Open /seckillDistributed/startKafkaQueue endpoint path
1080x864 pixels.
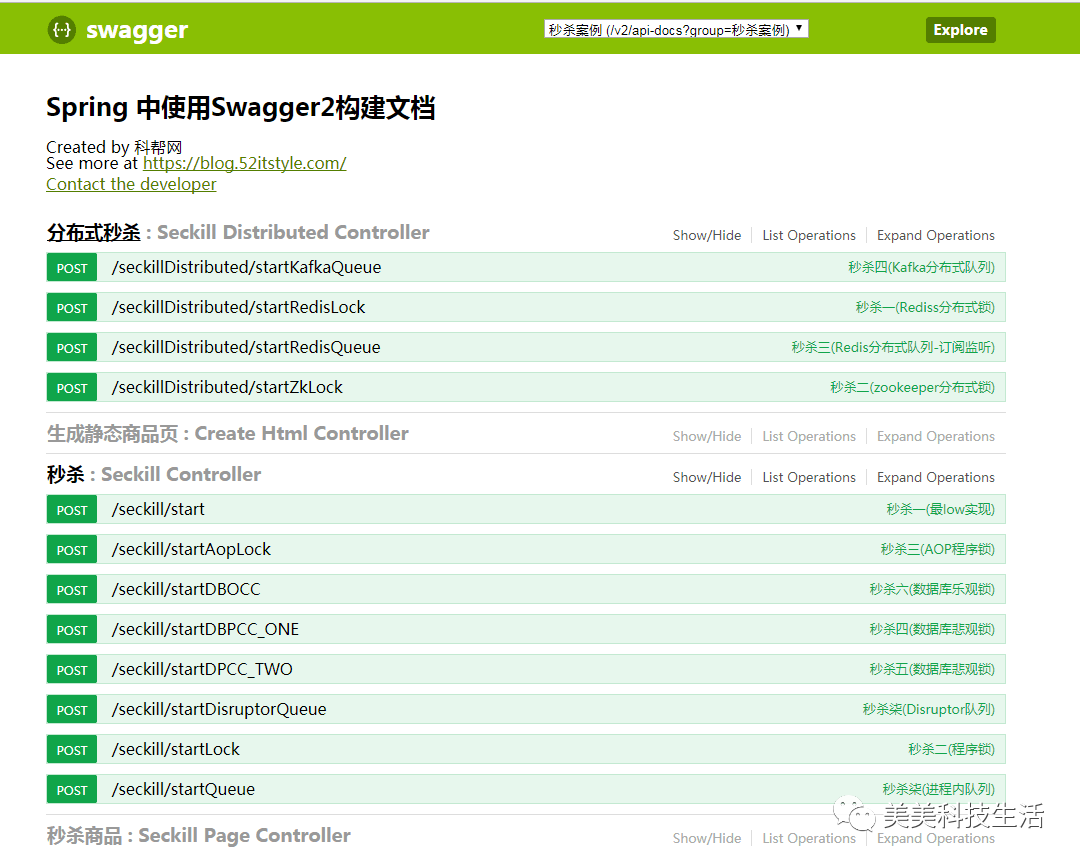pos(247,267)
